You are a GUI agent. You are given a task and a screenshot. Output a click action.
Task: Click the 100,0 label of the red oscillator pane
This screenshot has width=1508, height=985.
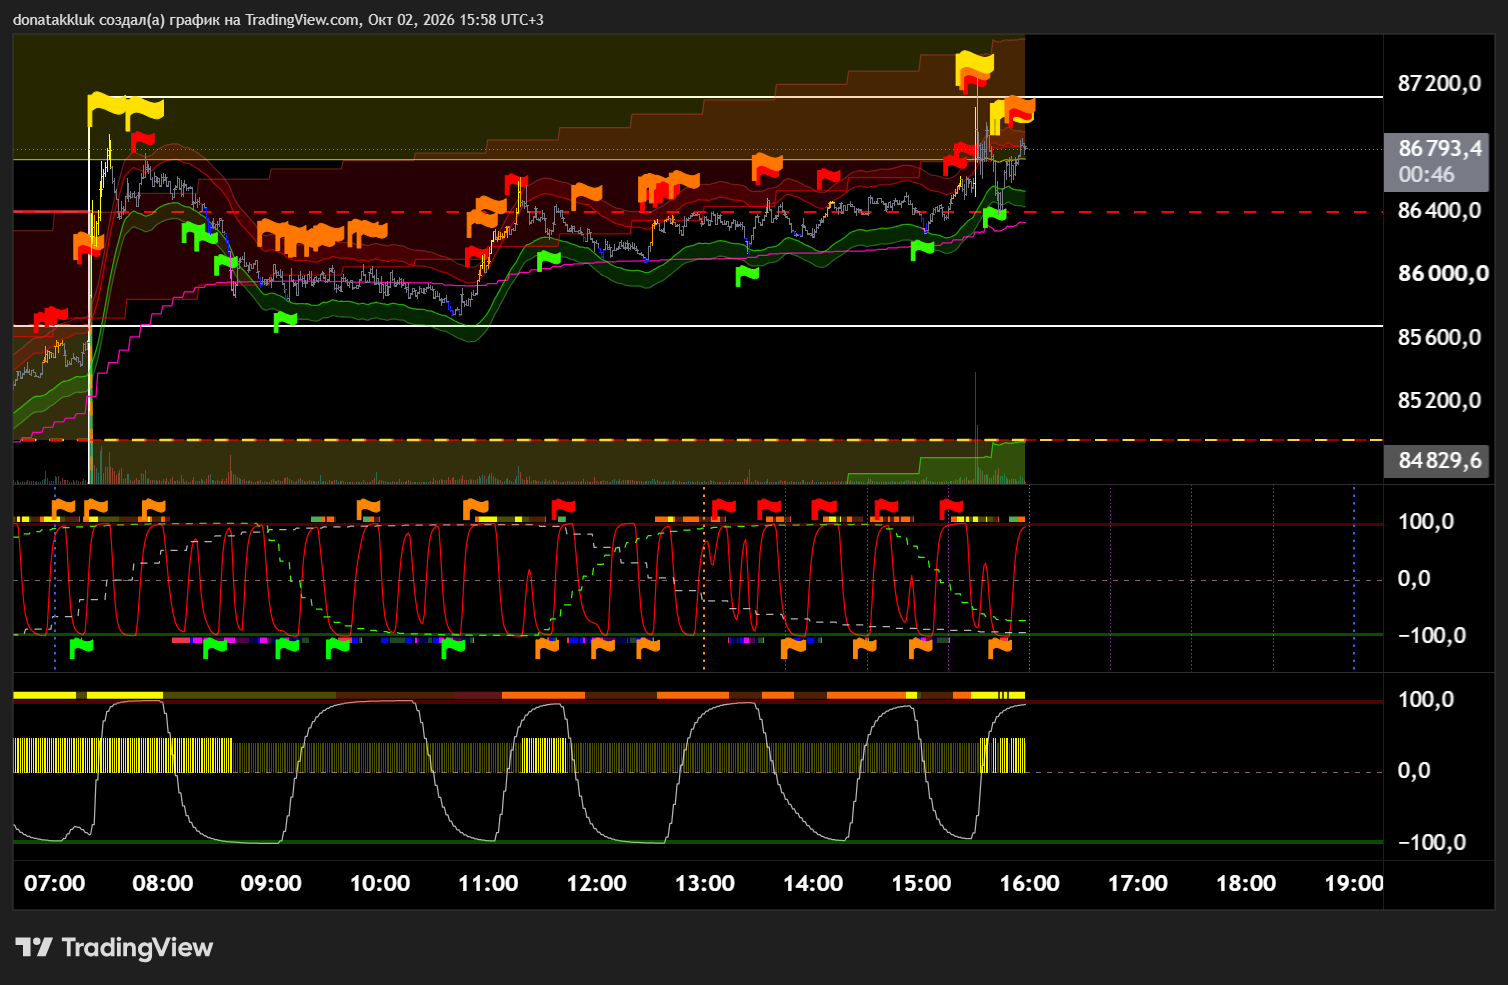click(x=1426, y=522)
